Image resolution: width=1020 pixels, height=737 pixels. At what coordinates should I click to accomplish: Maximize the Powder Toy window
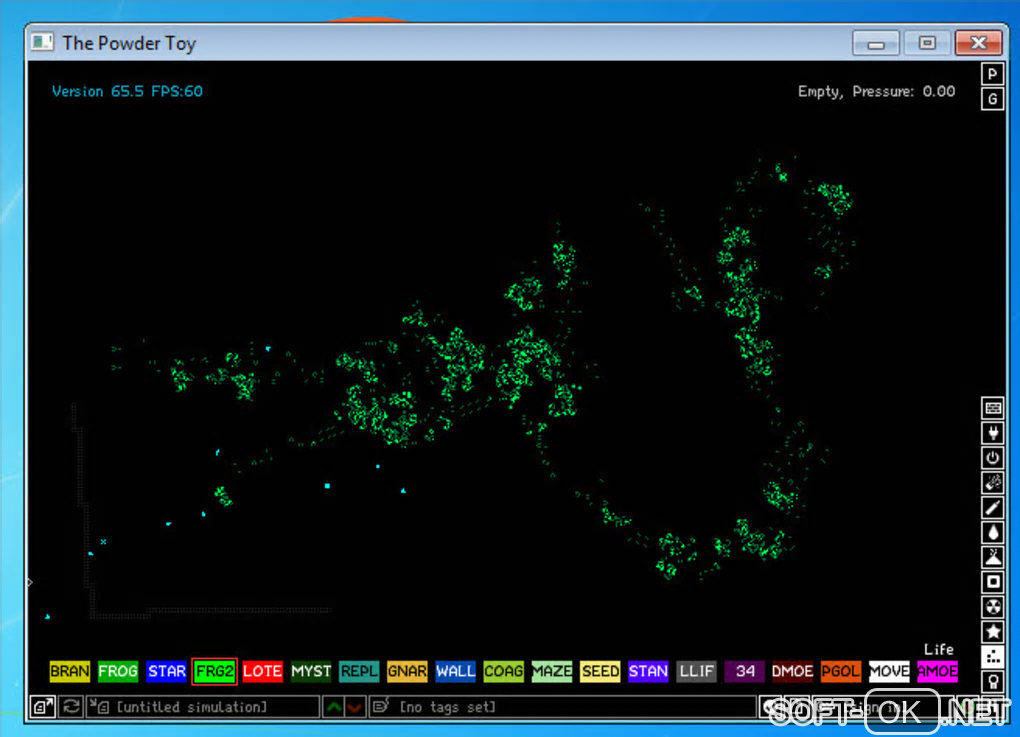click(927, 43)
